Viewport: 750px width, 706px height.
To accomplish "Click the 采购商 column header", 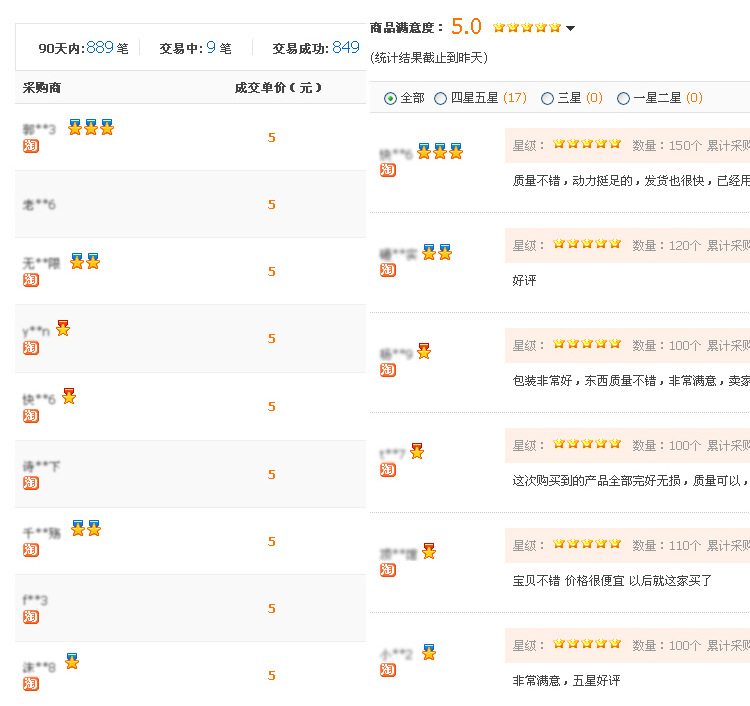I will tap(42, 87).
